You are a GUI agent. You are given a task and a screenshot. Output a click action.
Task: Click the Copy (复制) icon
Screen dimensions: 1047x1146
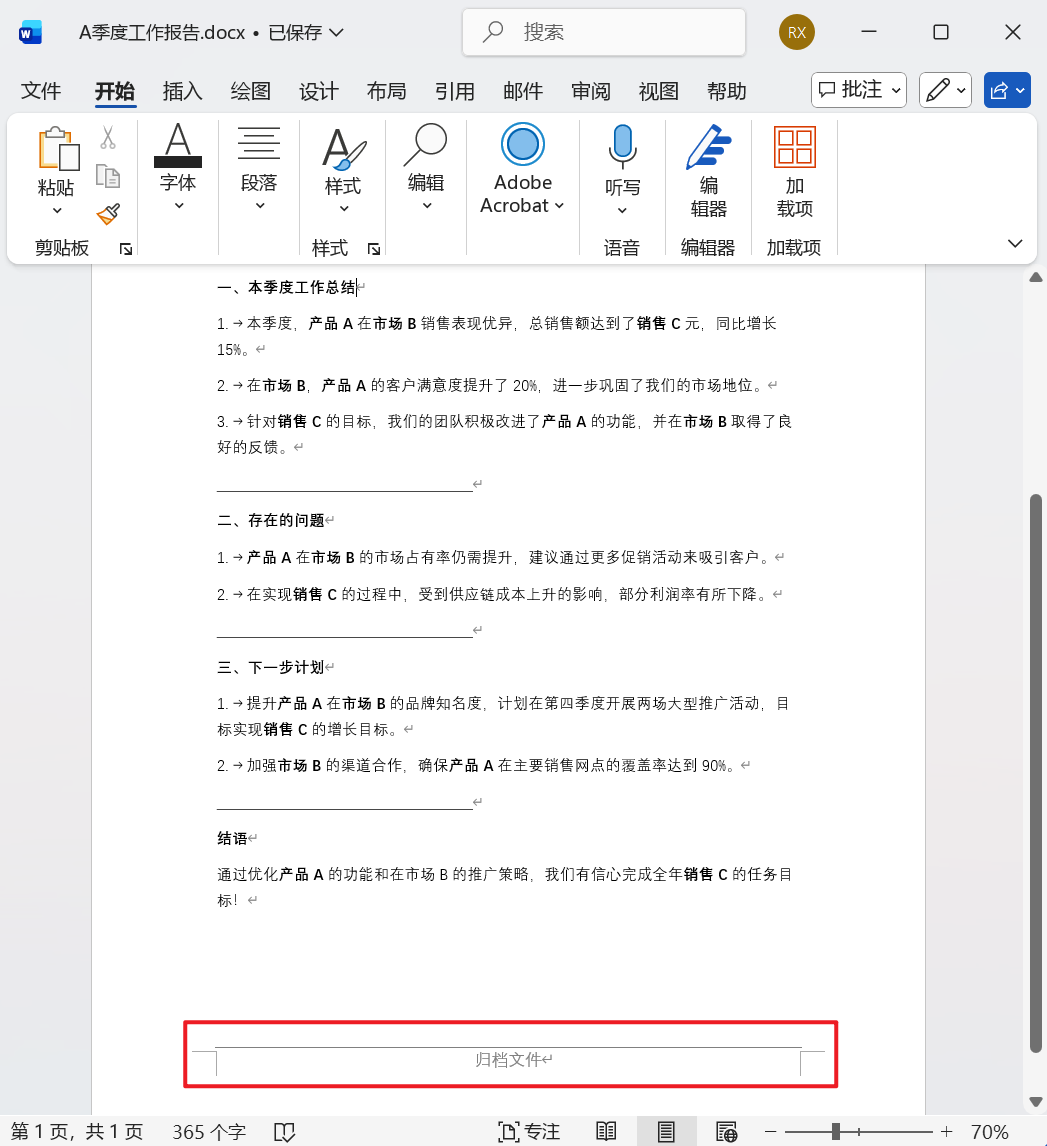(108, 175)
